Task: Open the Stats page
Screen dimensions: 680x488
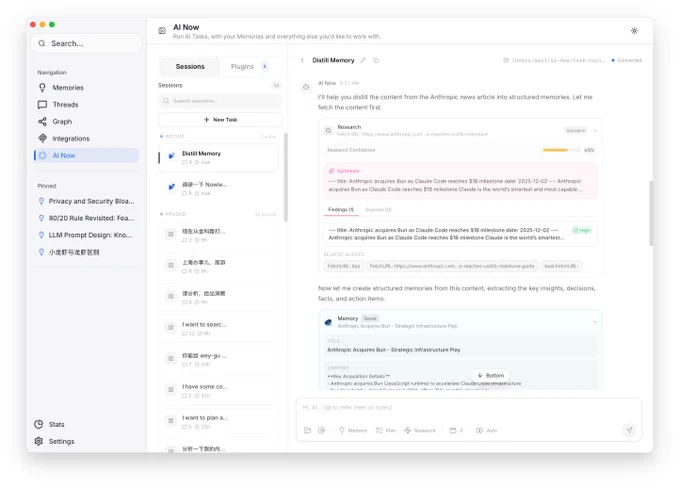Action: [49, 424]
